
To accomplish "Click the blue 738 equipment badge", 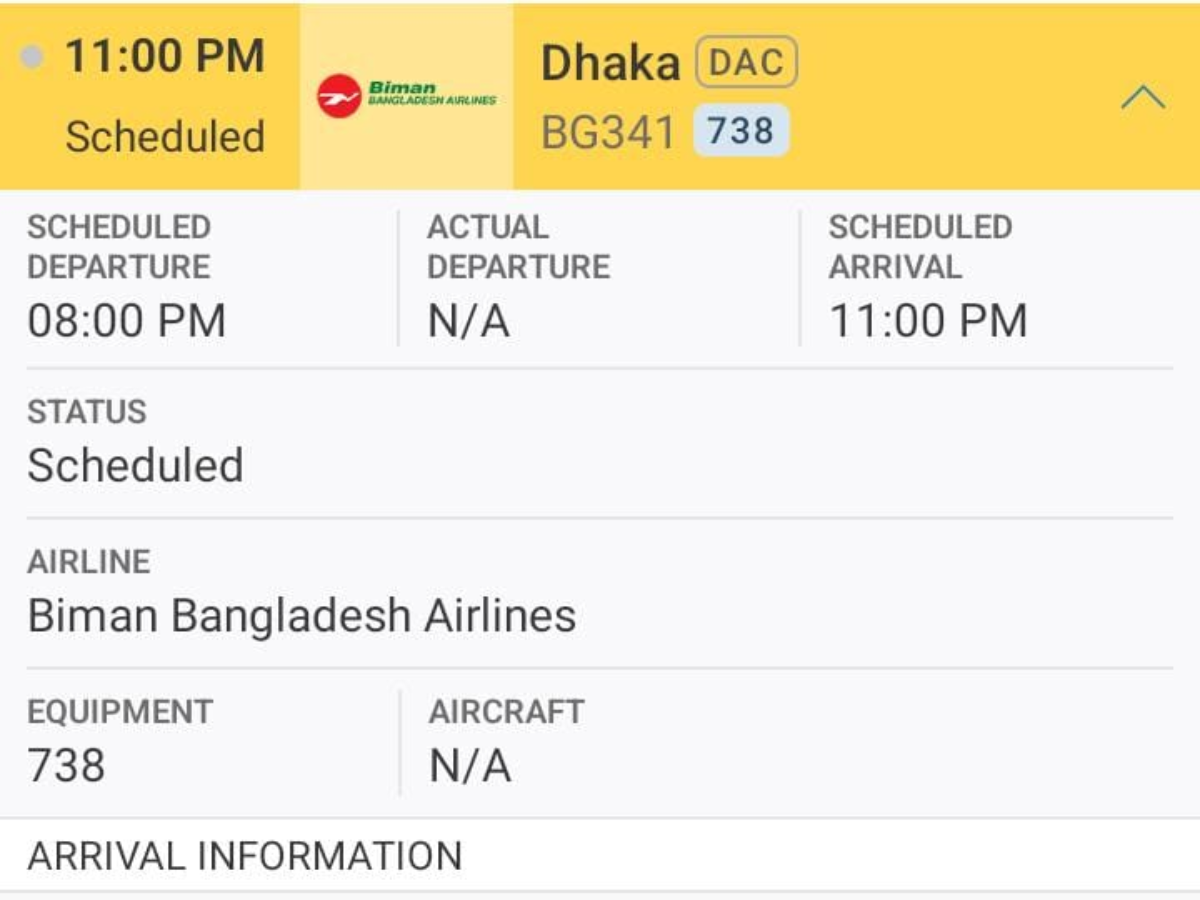I will pos(741,132).
